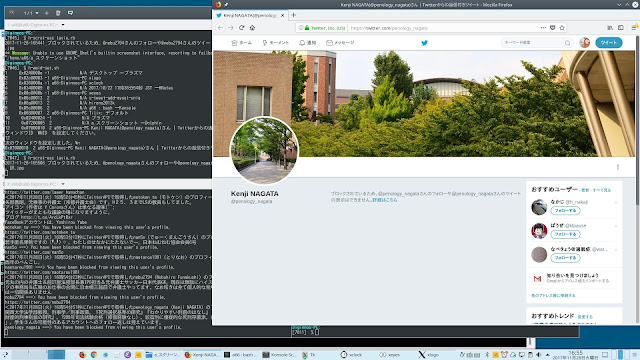
Task: Open Firefox library icon
Action: pos(610,28)
